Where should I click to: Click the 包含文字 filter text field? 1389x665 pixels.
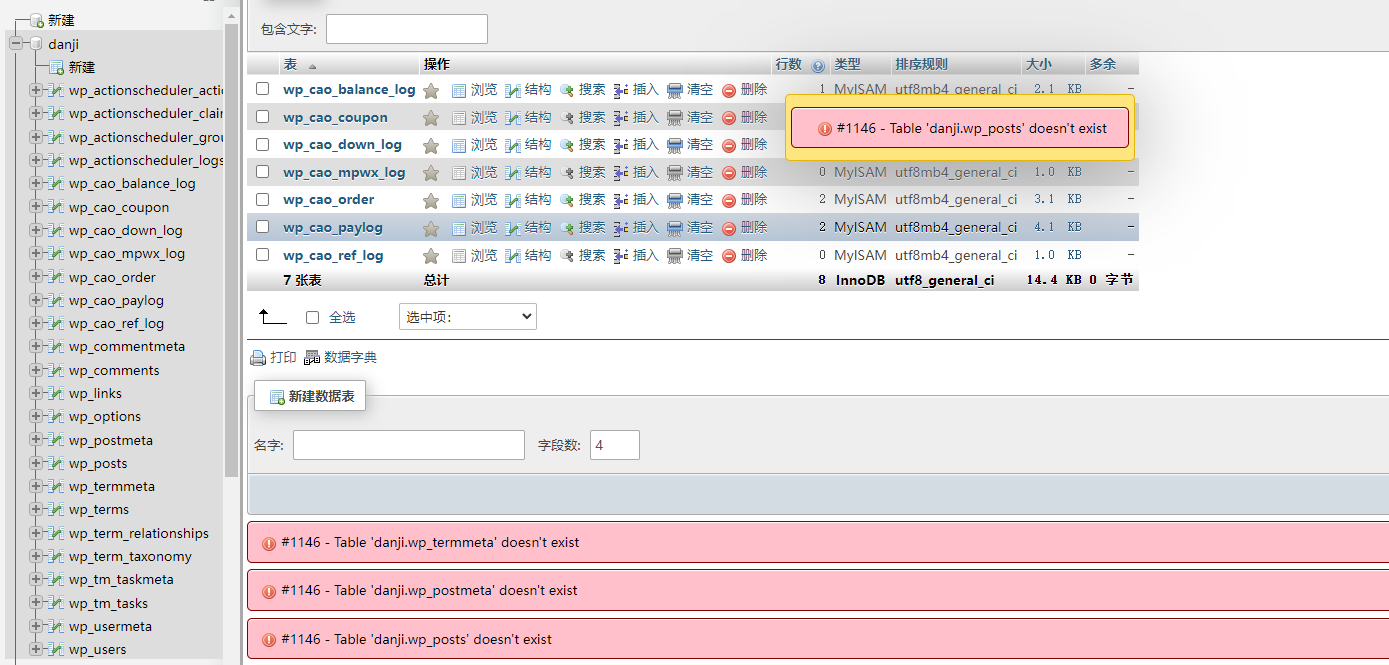coord(406,29)
